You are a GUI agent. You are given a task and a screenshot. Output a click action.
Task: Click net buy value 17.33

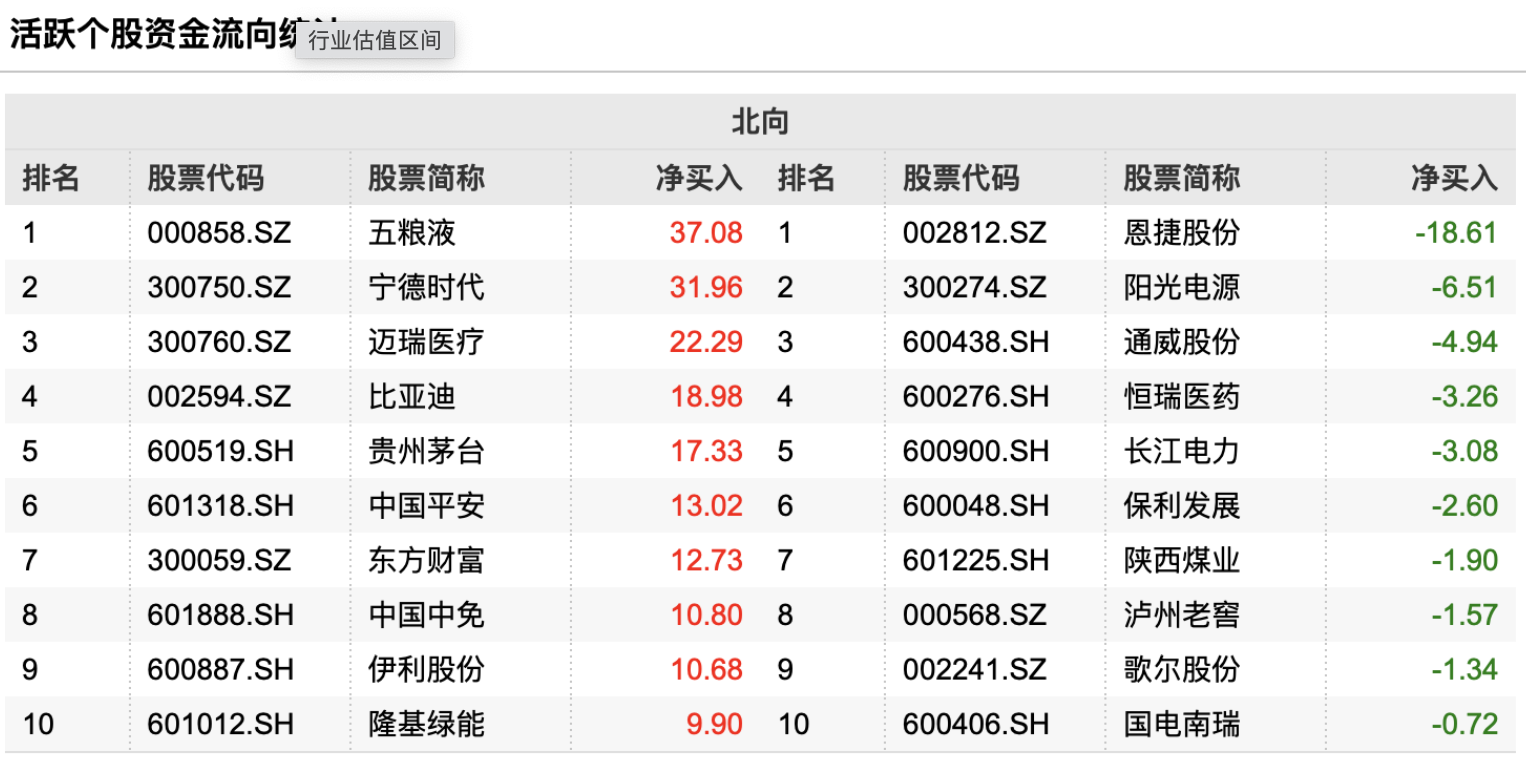coord(706,451)
